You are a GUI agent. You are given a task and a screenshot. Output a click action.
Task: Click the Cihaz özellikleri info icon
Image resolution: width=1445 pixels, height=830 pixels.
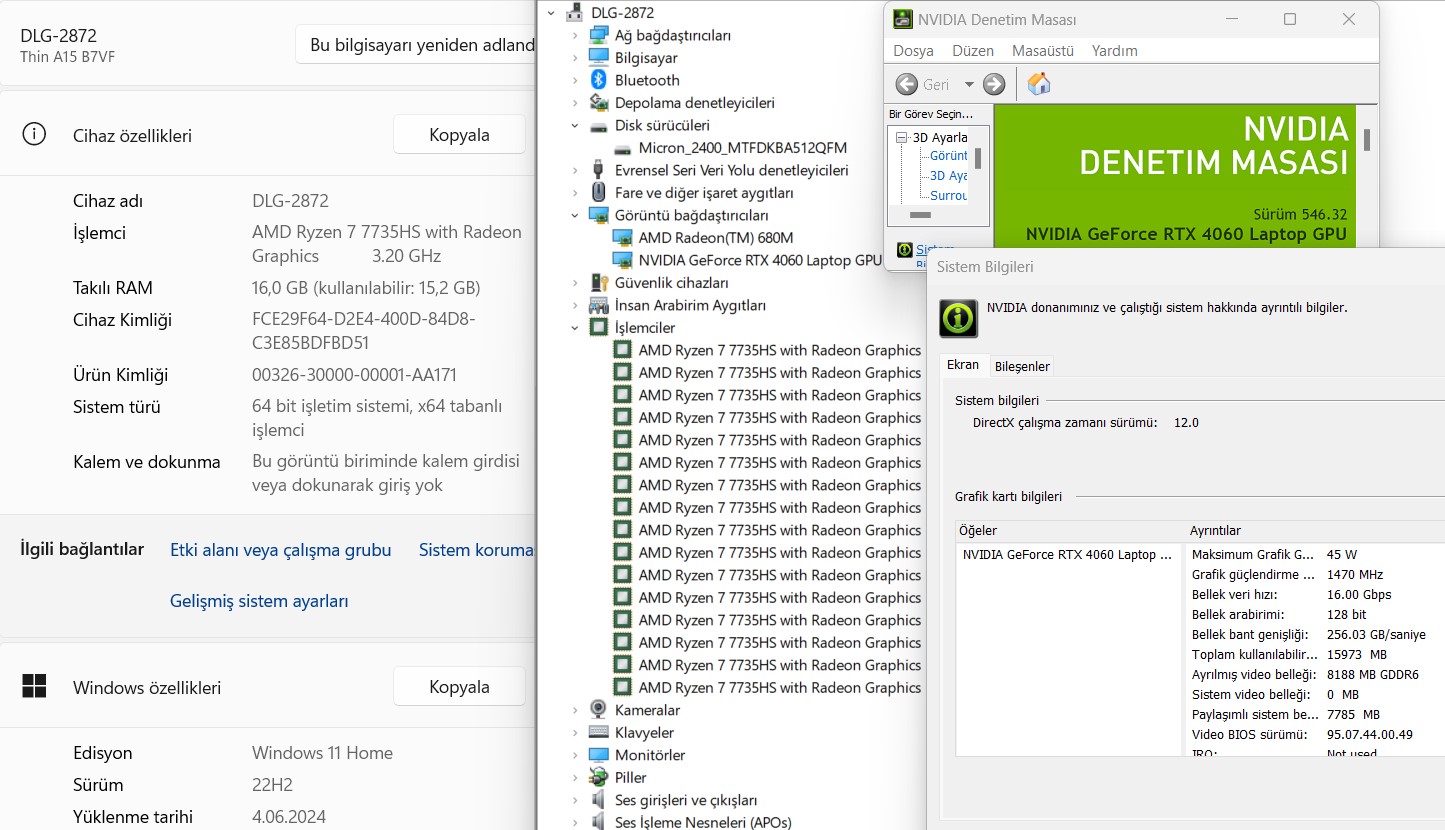point(34,135)
